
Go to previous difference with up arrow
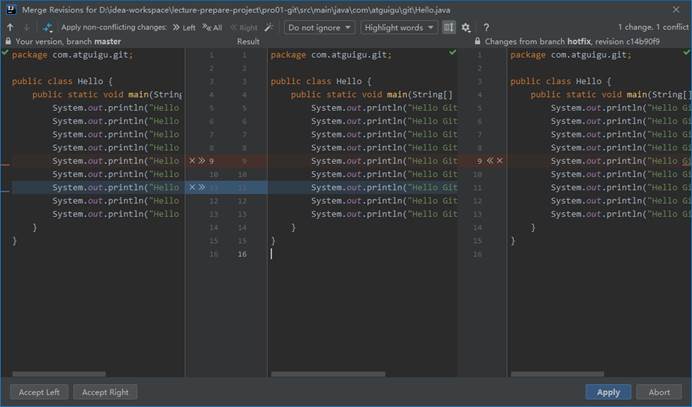click(10, 28)
